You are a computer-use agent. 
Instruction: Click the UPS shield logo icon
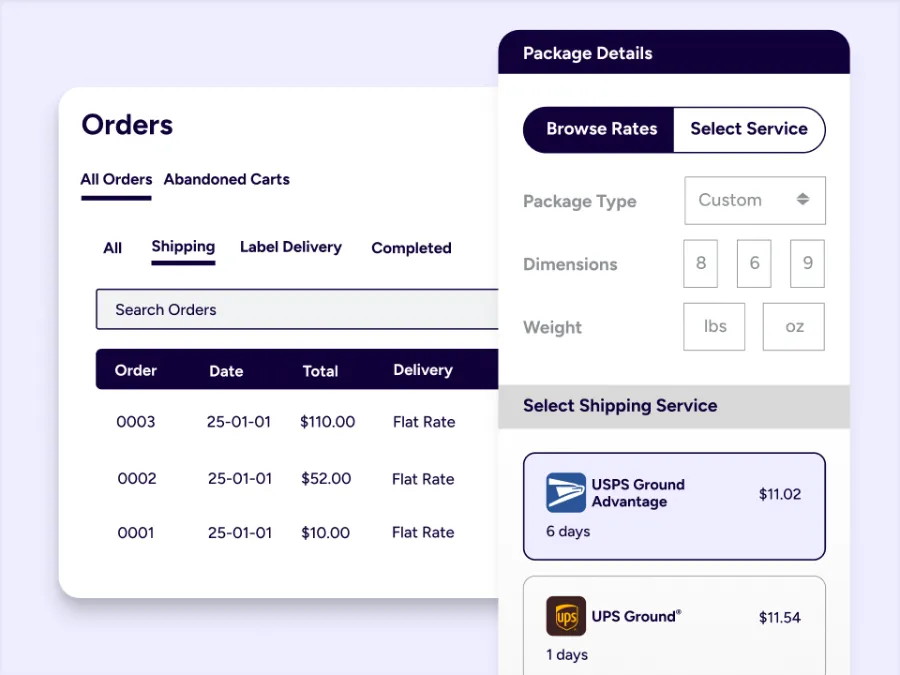point(566,617)
